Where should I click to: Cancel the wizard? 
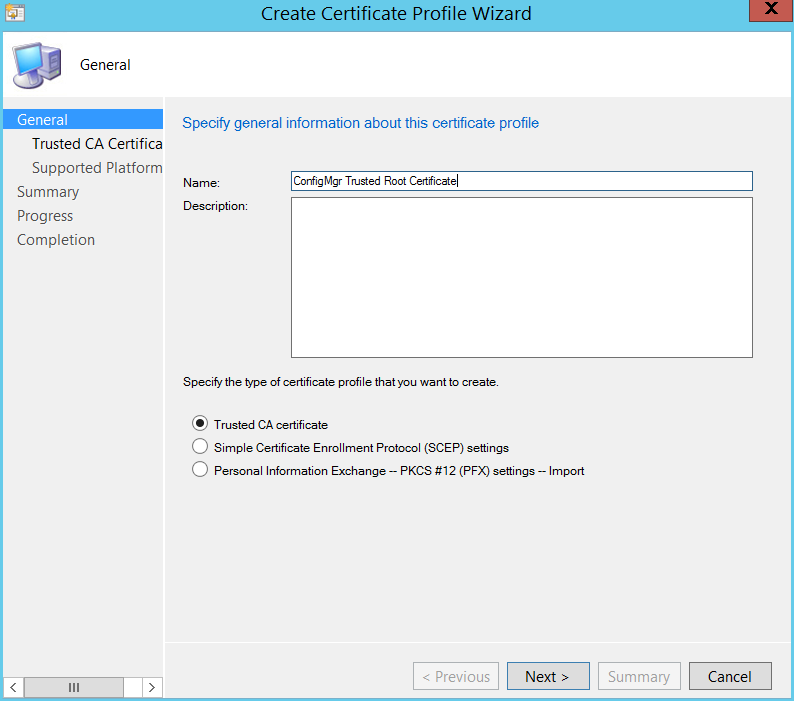coord(730,676)
